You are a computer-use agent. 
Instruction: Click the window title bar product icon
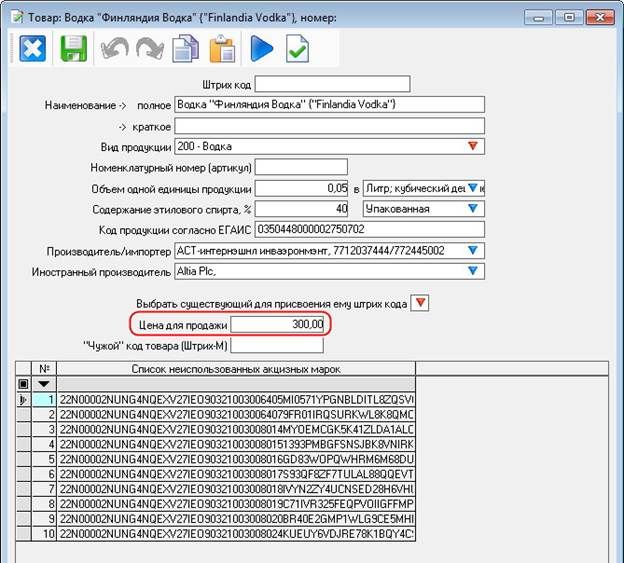pos(17,17)
